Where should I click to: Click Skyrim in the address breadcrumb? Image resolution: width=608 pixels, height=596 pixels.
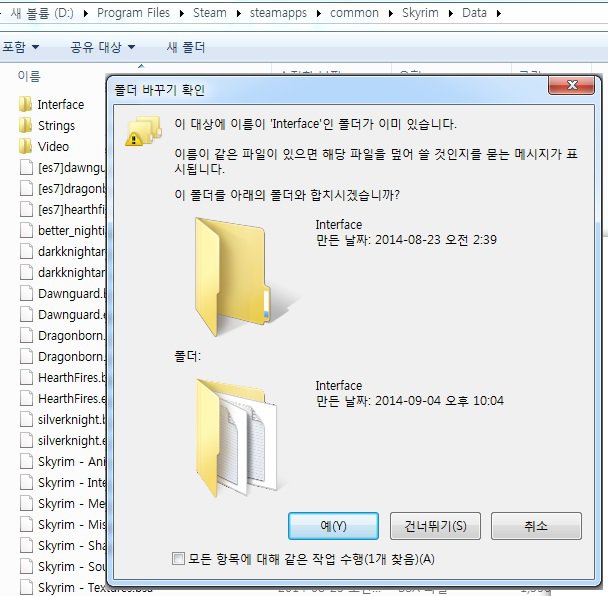(420, 13)
